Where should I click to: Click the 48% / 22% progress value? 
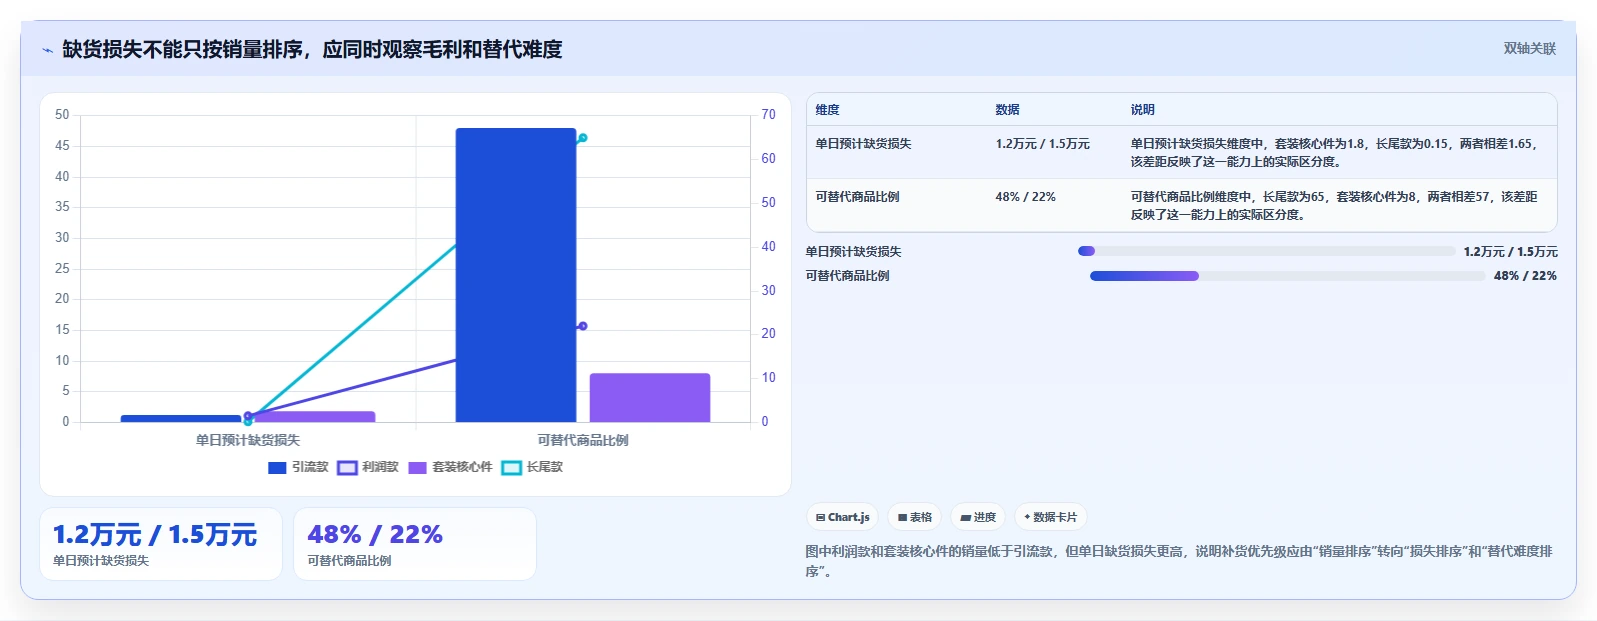1525,276
